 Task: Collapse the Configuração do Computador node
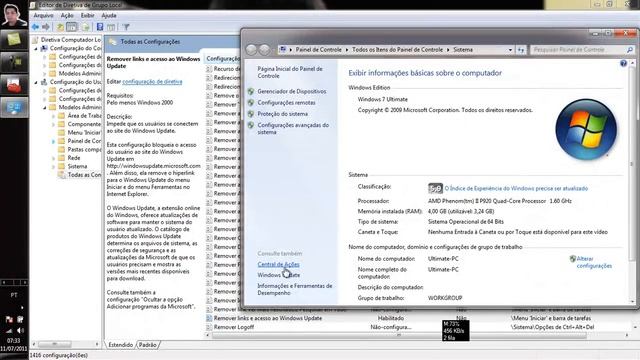click(36, 48)
